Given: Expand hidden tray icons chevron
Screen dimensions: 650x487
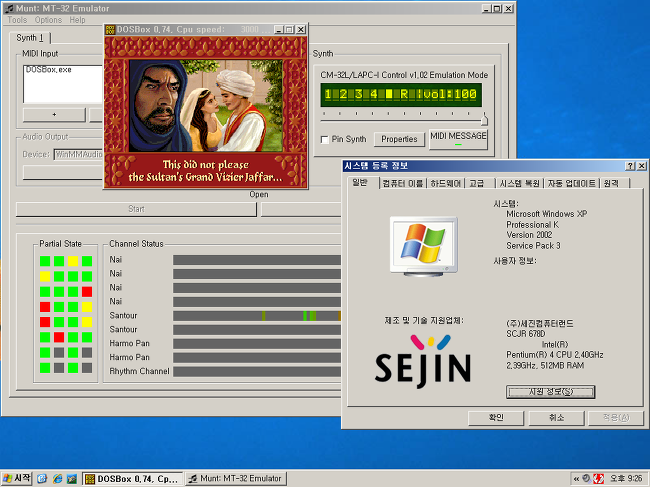Looking at the screenshot, I should click(576, 479).
